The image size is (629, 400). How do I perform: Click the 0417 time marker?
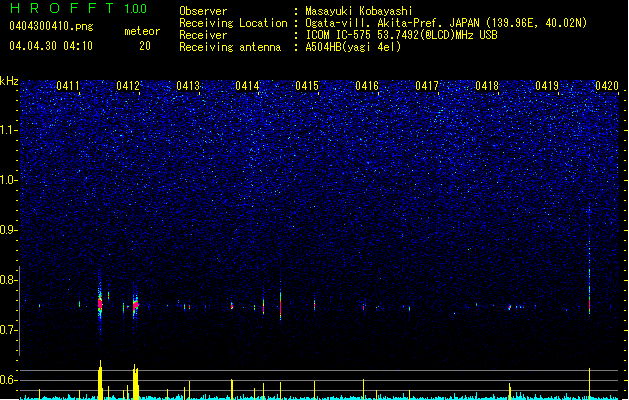tap(427, 86)
